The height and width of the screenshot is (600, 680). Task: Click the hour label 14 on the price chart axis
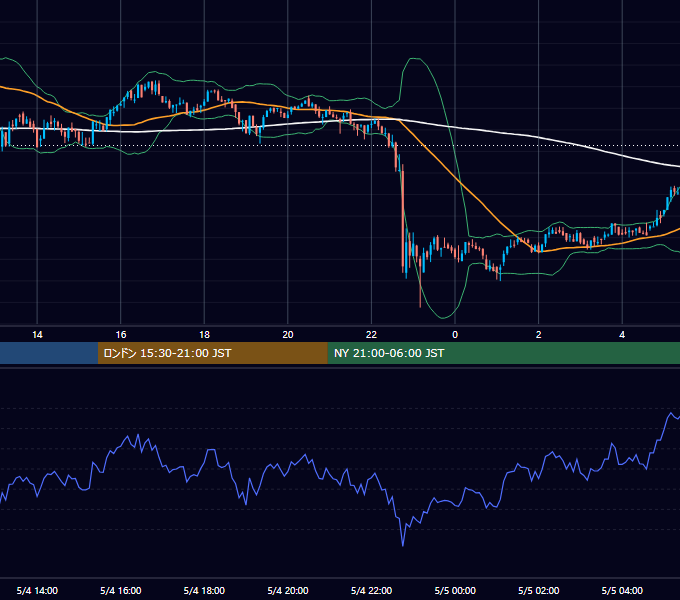click(37, 335)
